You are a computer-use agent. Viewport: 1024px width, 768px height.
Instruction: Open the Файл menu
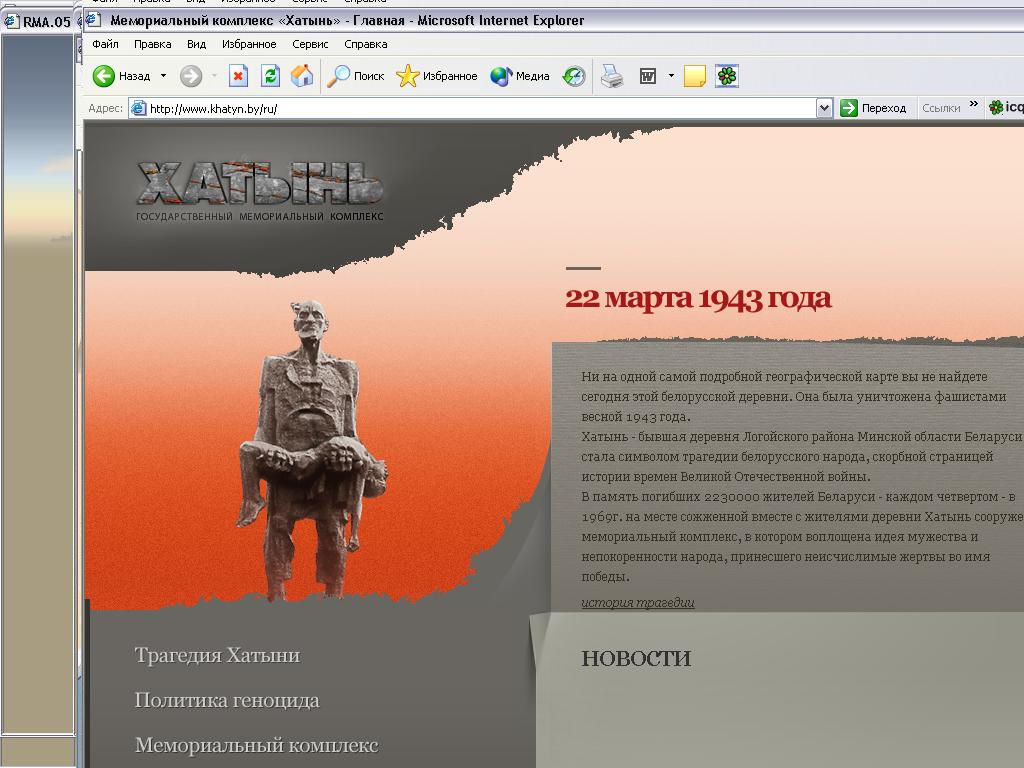(105, 44)
